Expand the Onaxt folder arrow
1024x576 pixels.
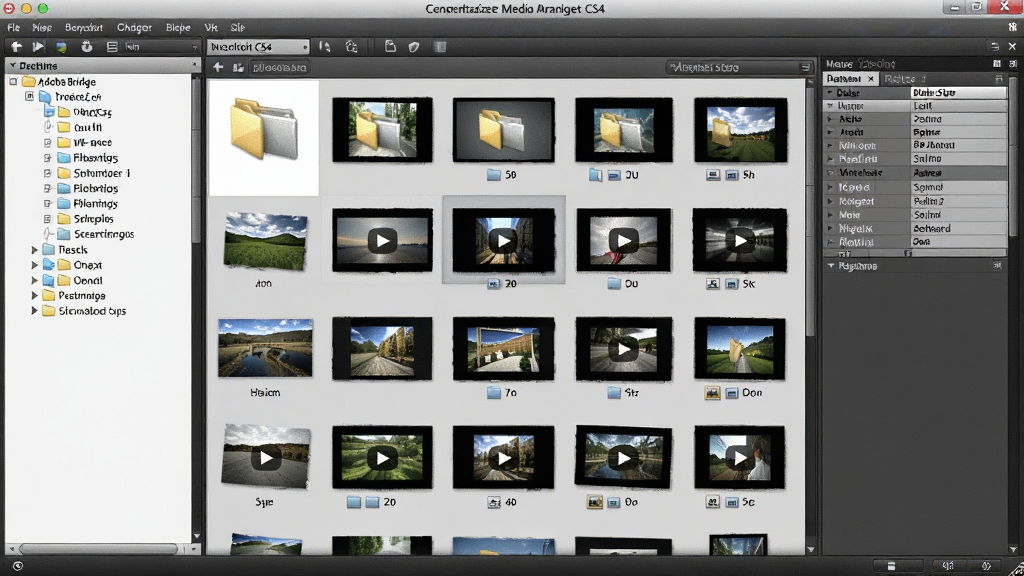tap(35, 265)
